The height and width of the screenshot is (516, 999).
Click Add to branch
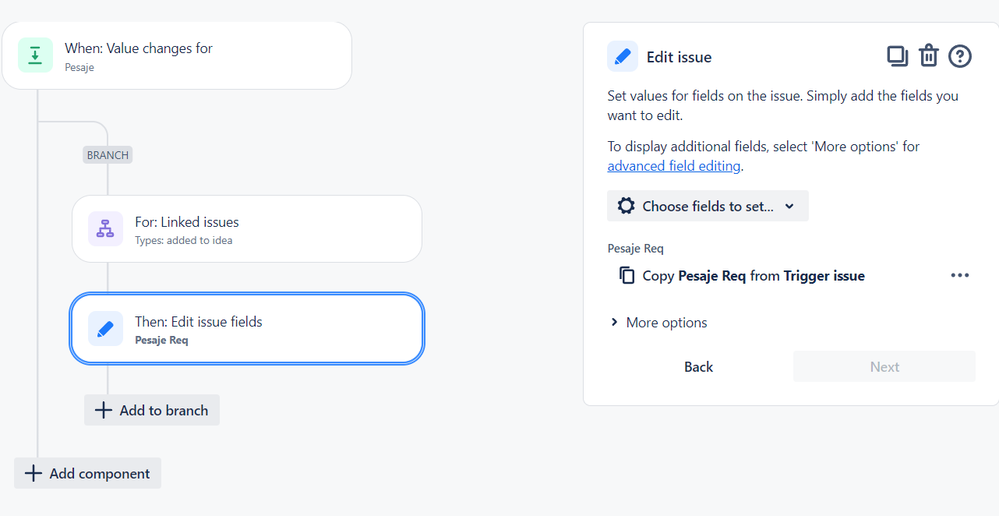[152, 410]
